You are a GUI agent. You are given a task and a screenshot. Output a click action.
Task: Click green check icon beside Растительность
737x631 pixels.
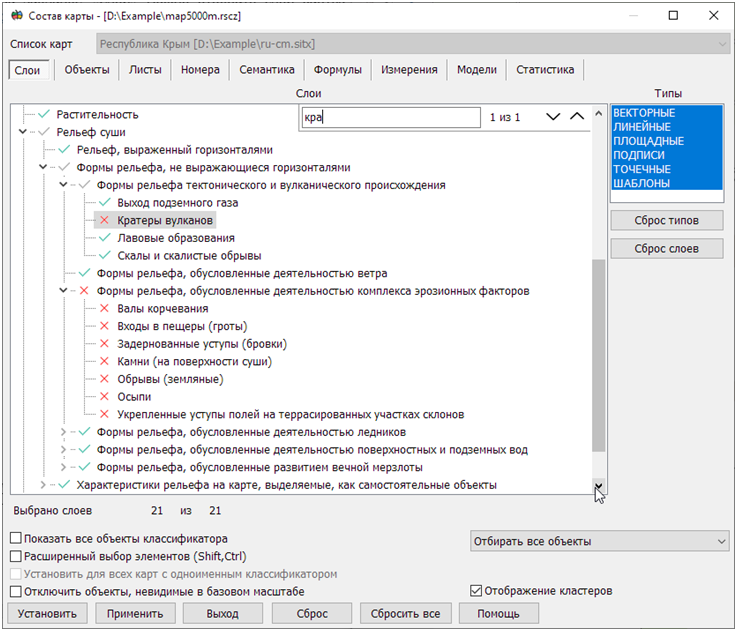tap(44, 115)
